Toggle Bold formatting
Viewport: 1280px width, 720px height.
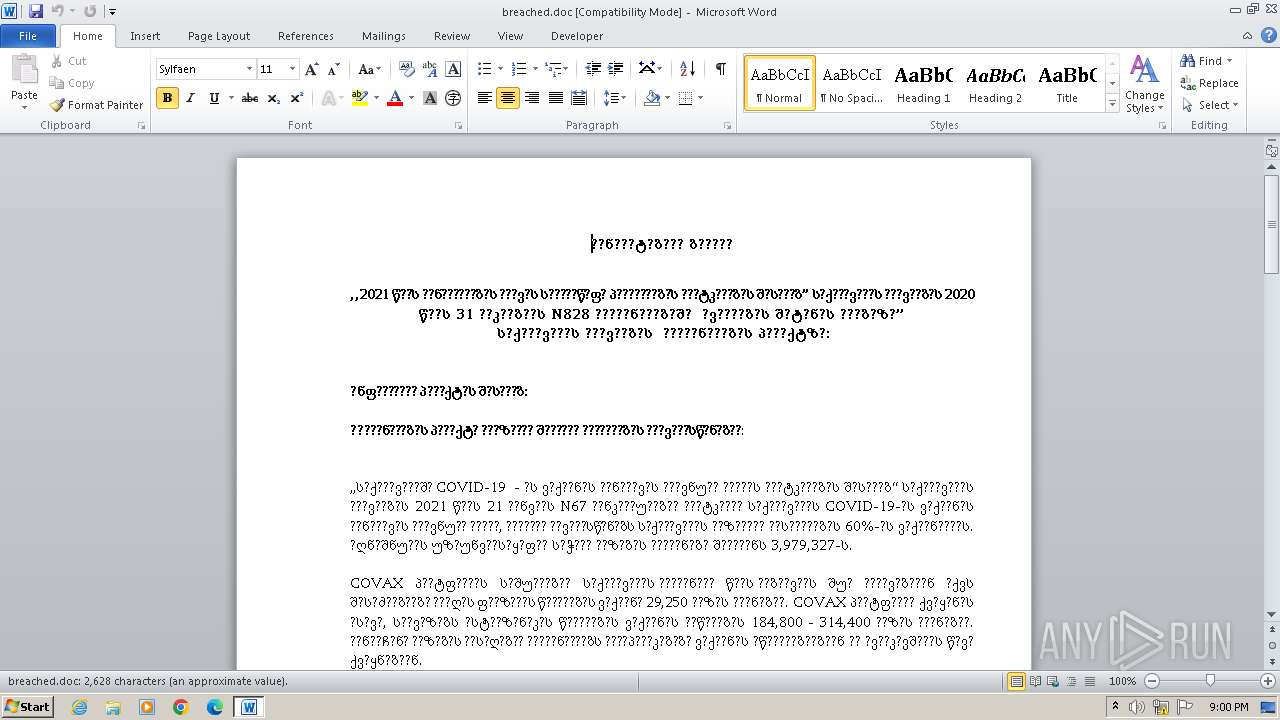[x=167, y=98]
